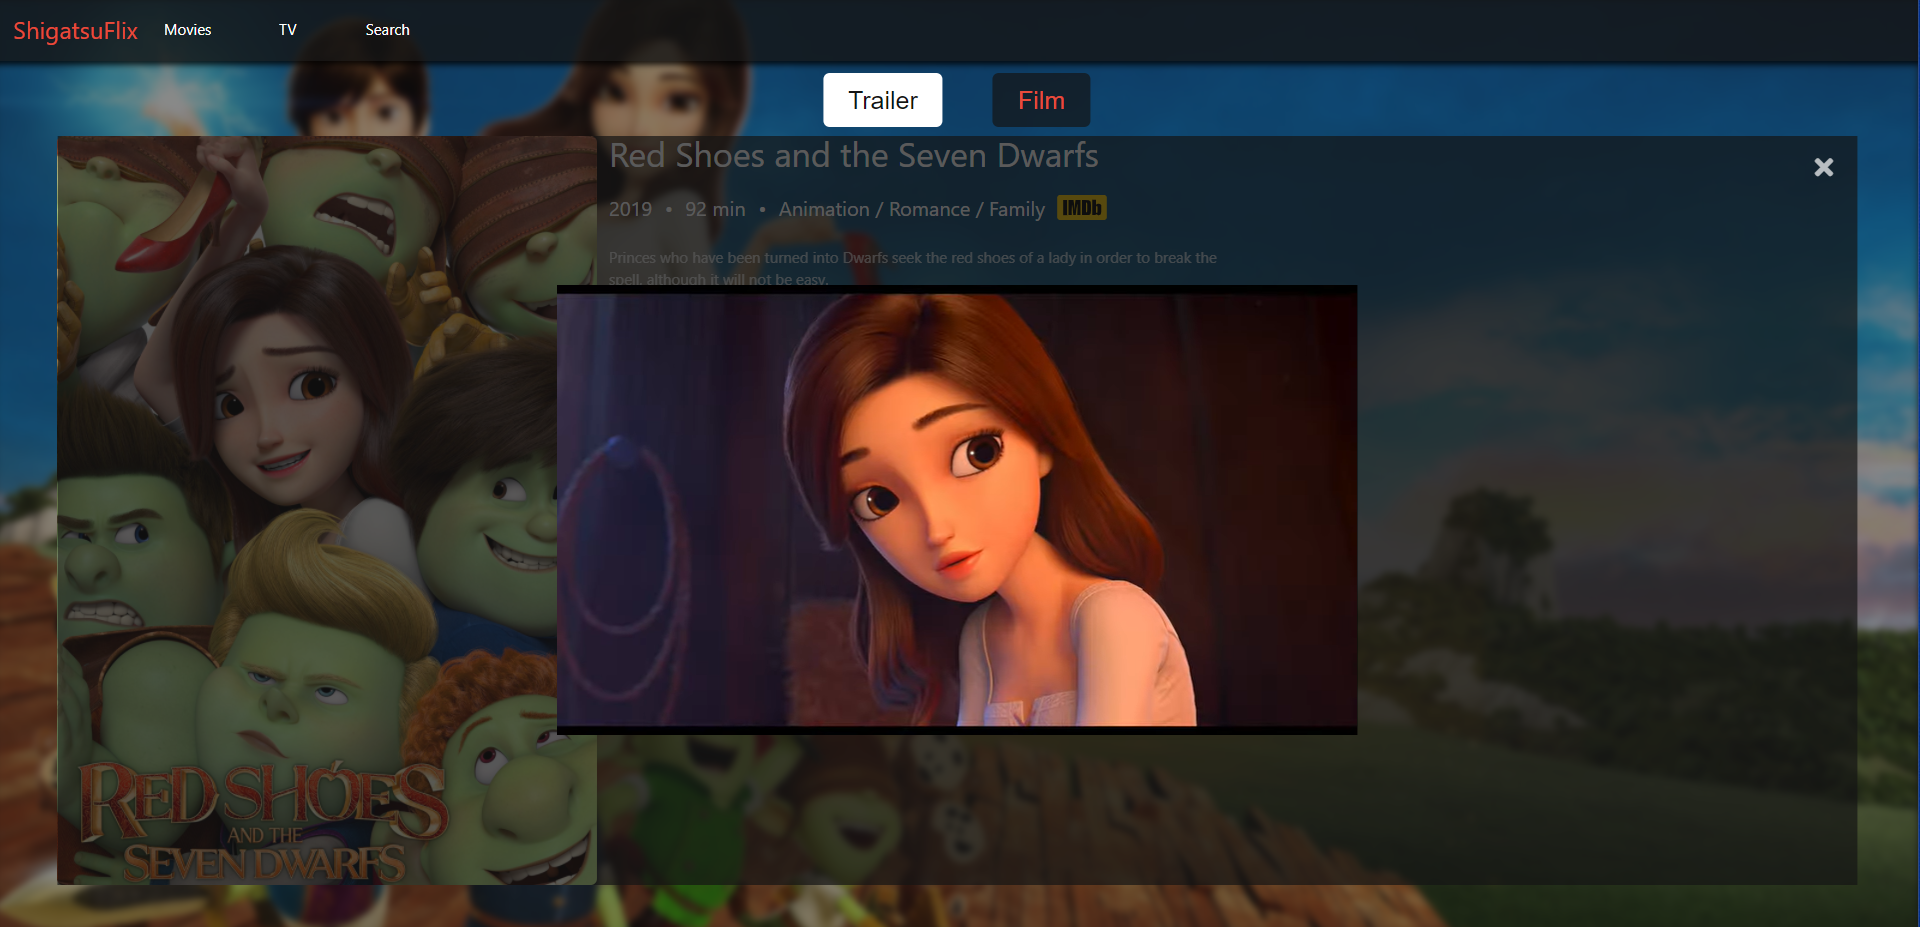
Task: Open the TV menu item
Action: (288, 30)
